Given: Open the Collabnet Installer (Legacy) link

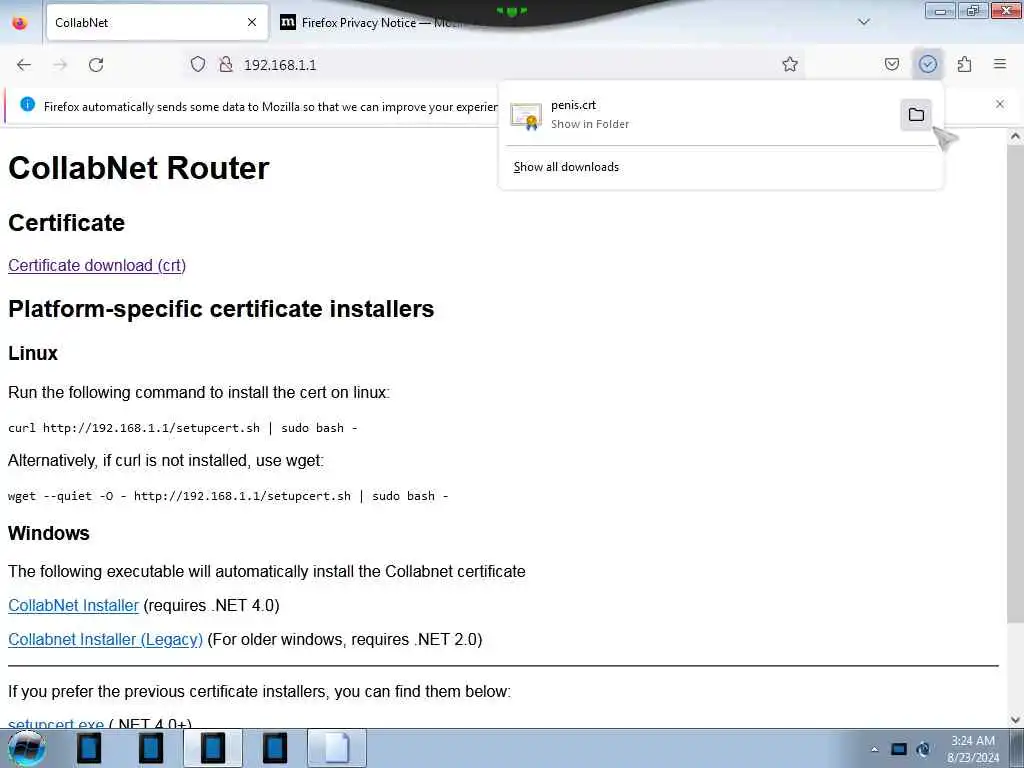Looking at the screenshot, I should coord(105,639).
